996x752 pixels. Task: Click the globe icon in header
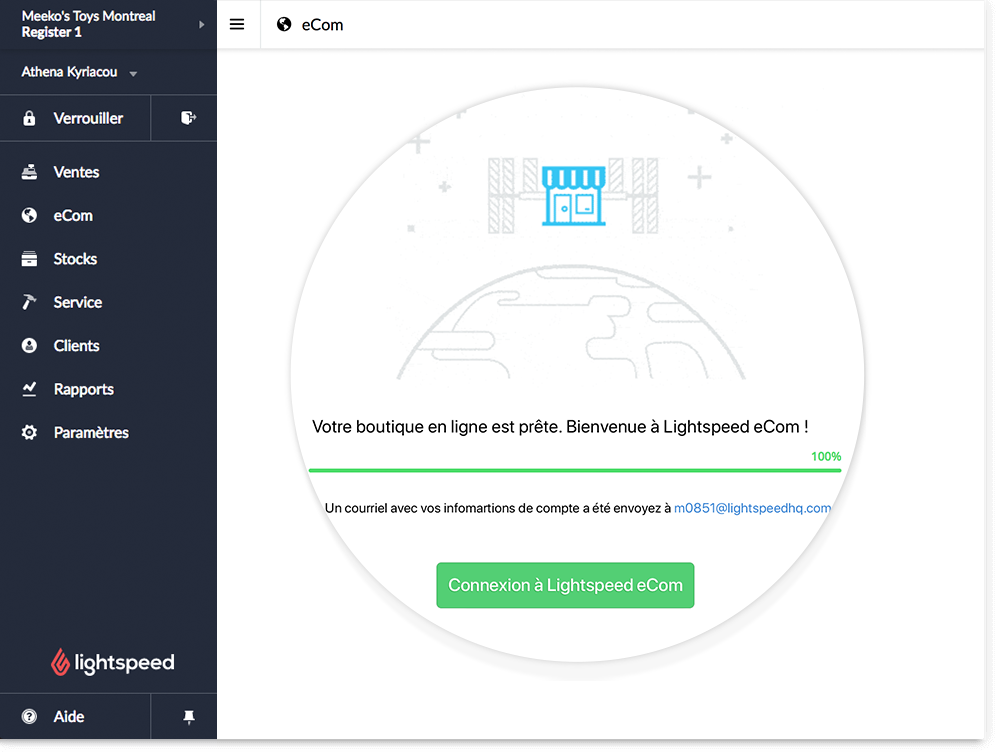click(x=284, y=25)
